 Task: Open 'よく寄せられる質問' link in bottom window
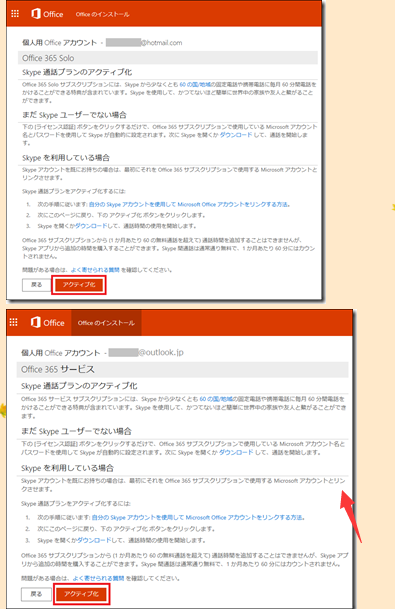click(x=98, y=578)
